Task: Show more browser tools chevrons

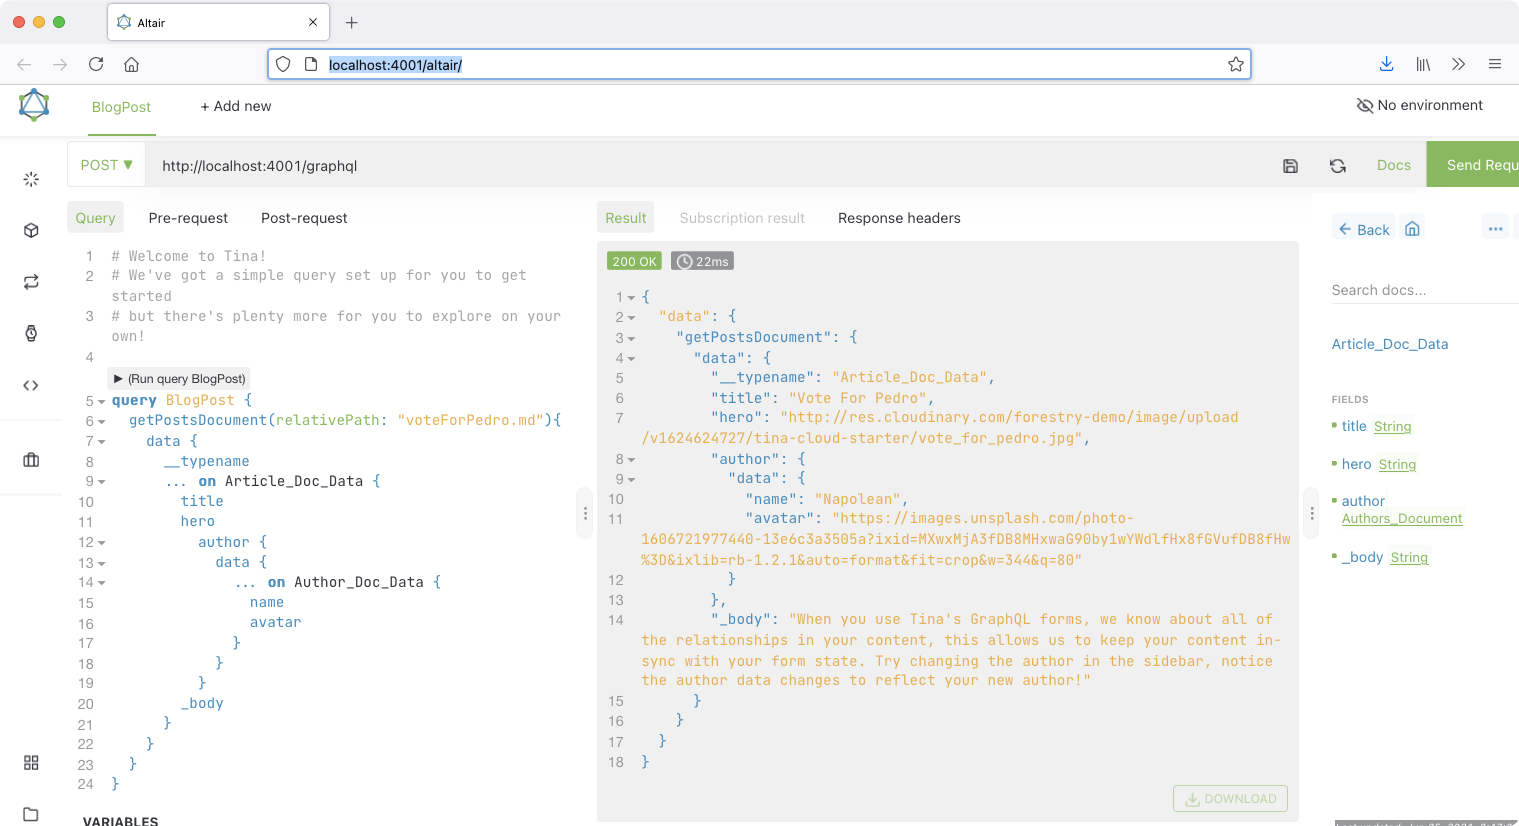Action: coord(1459,64)
